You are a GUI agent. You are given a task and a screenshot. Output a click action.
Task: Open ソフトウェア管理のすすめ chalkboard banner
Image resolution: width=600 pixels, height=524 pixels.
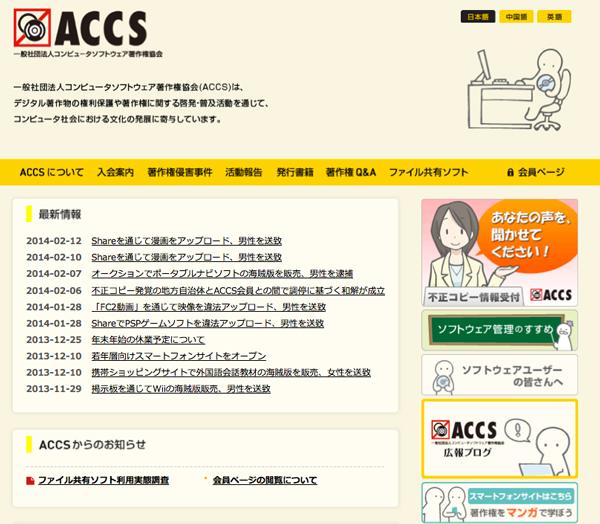coord(498,329)
